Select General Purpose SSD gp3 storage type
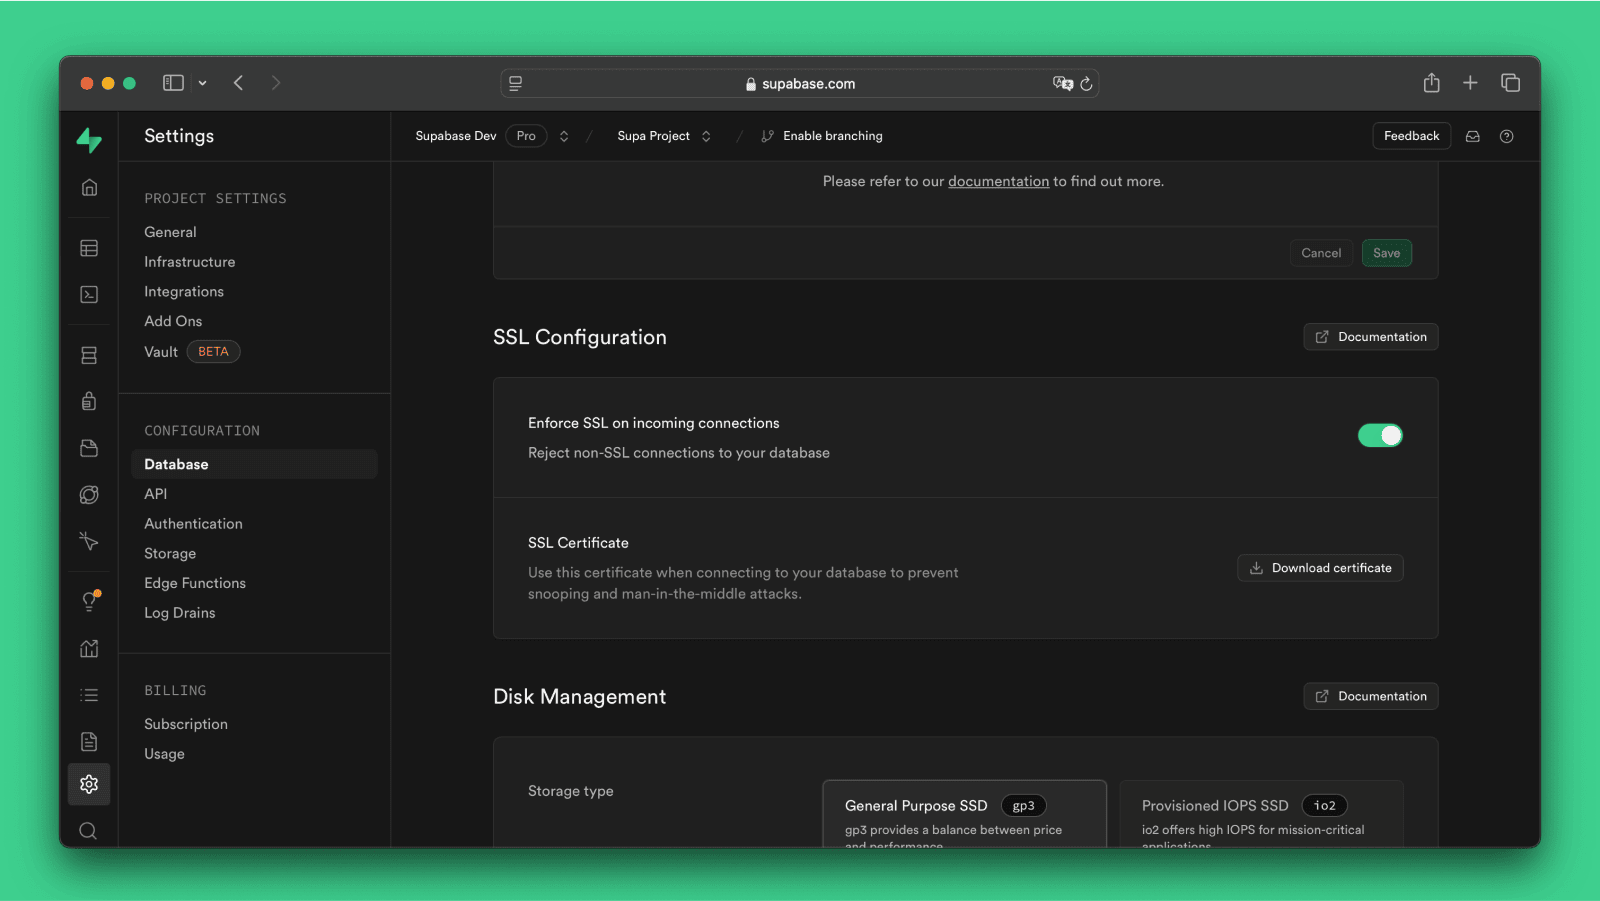This screenshot has height=901, width=1600. coord(964,814)
